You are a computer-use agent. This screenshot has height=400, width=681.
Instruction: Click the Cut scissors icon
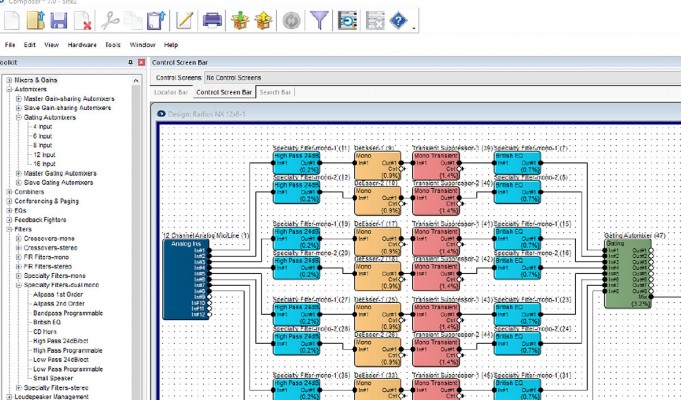click(x=110, y=20)
